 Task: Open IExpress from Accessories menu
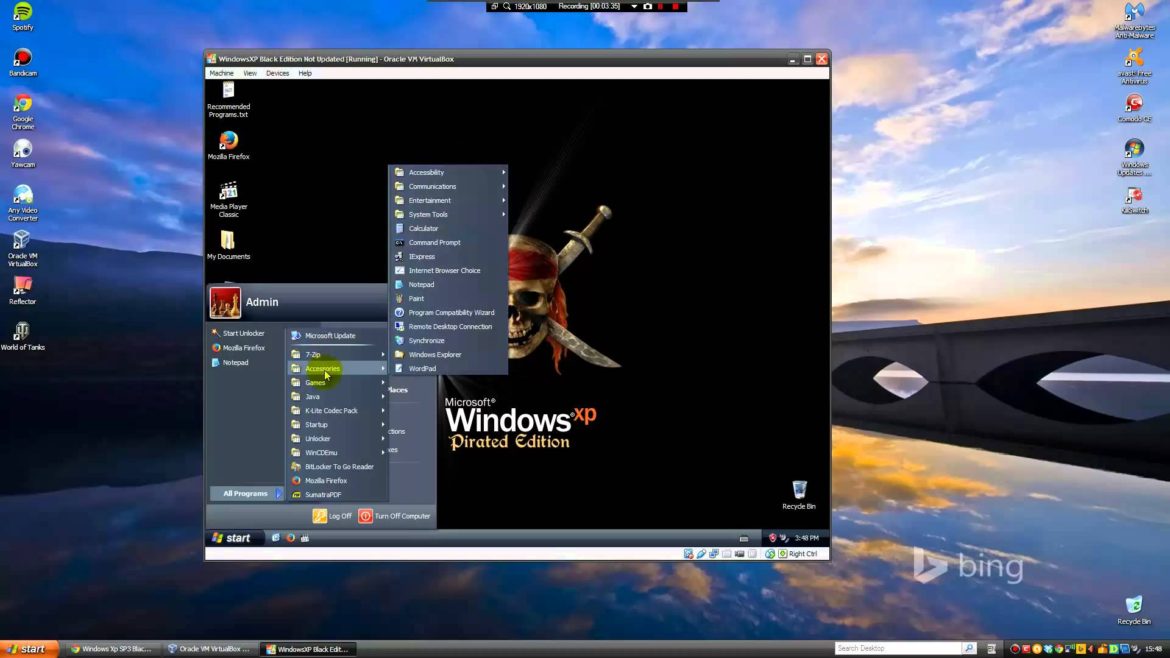[448, 257]
